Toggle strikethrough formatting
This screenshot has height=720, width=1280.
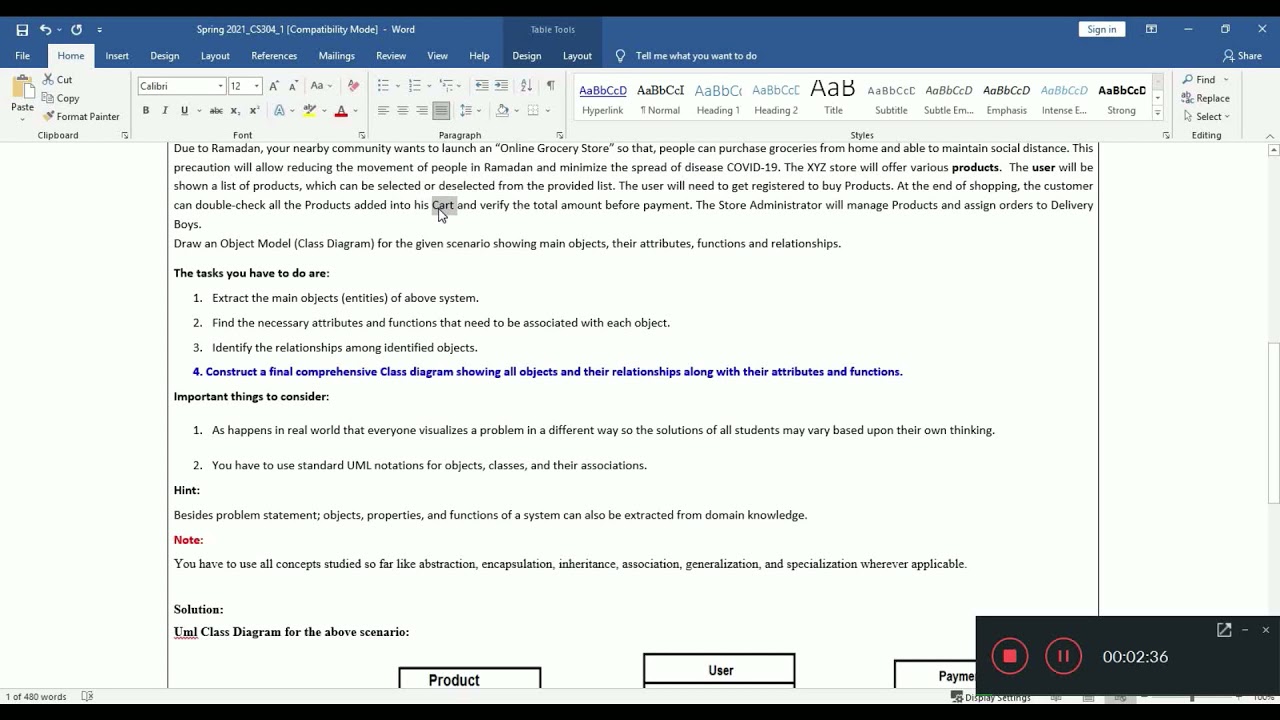(215, 111)
